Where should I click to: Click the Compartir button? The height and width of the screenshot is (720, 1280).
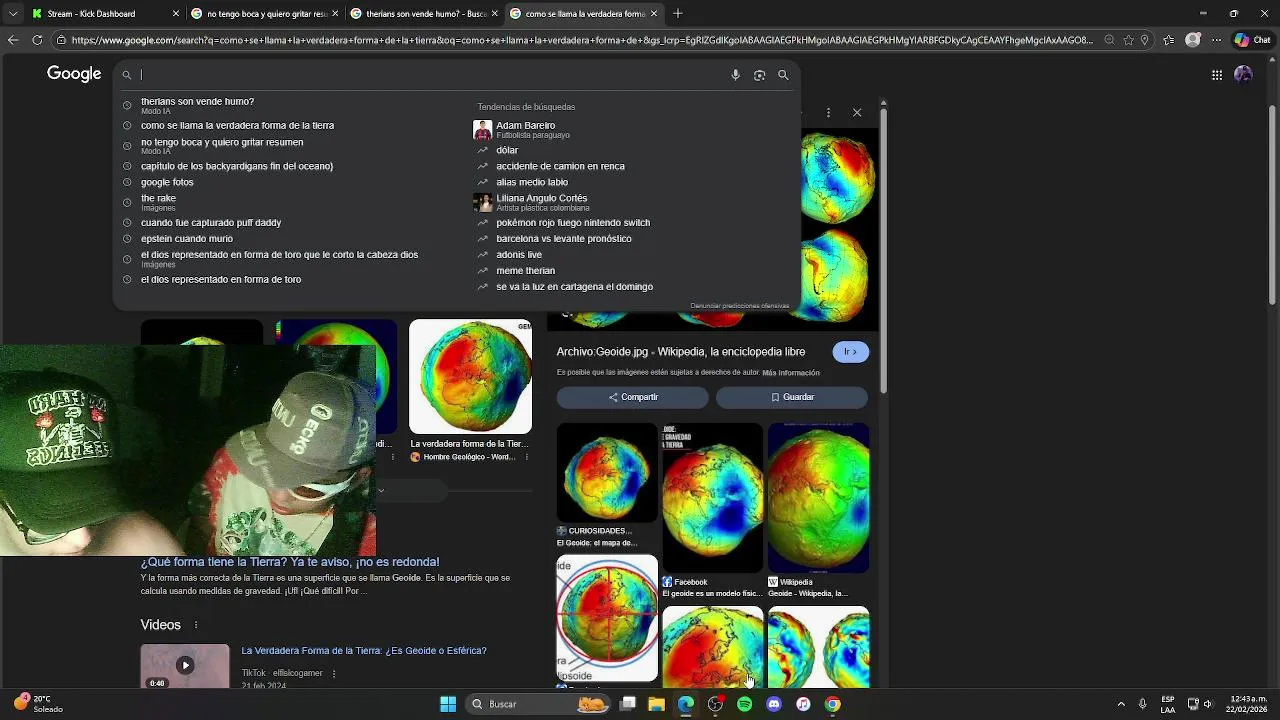click(x=633, y=397)
